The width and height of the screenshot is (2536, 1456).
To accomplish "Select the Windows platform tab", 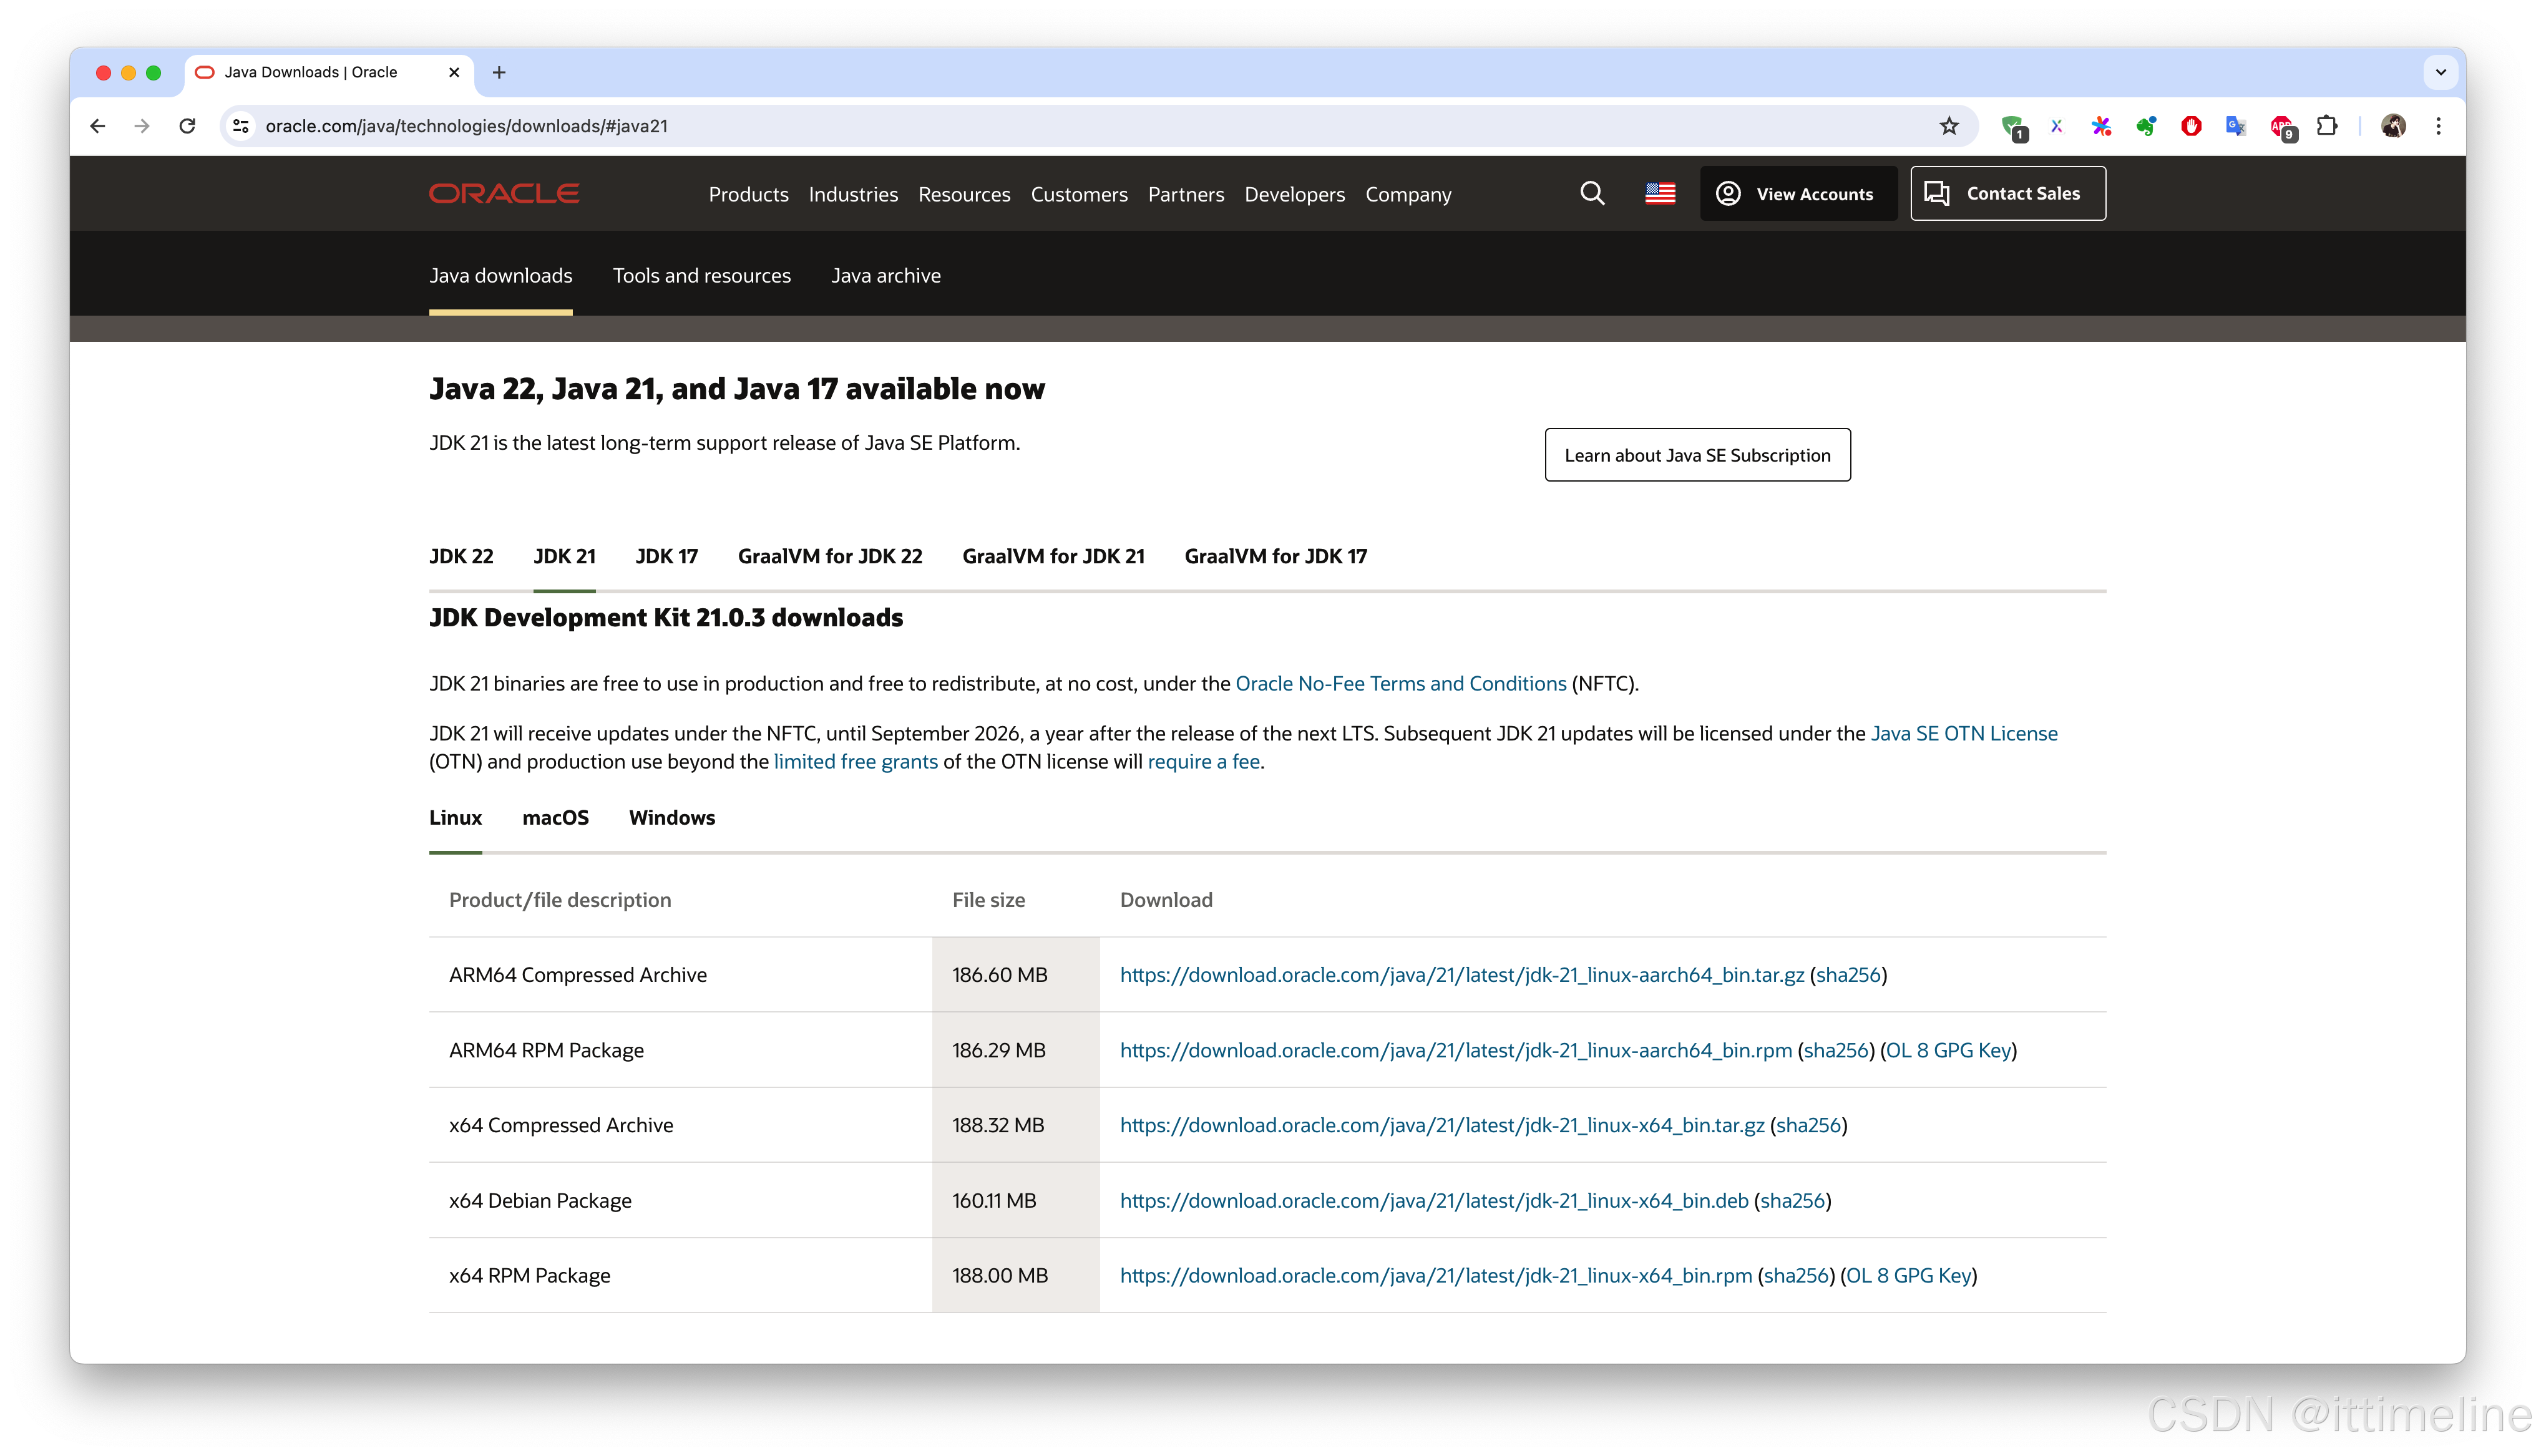I will [671, 817].
